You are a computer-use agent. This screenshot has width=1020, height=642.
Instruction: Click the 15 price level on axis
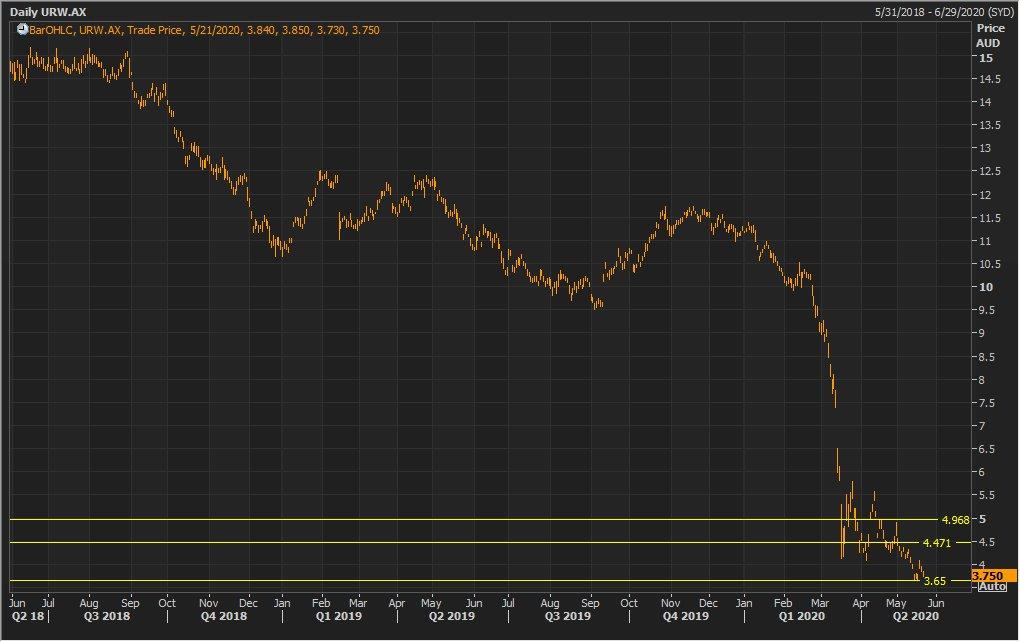coord(983,56)
